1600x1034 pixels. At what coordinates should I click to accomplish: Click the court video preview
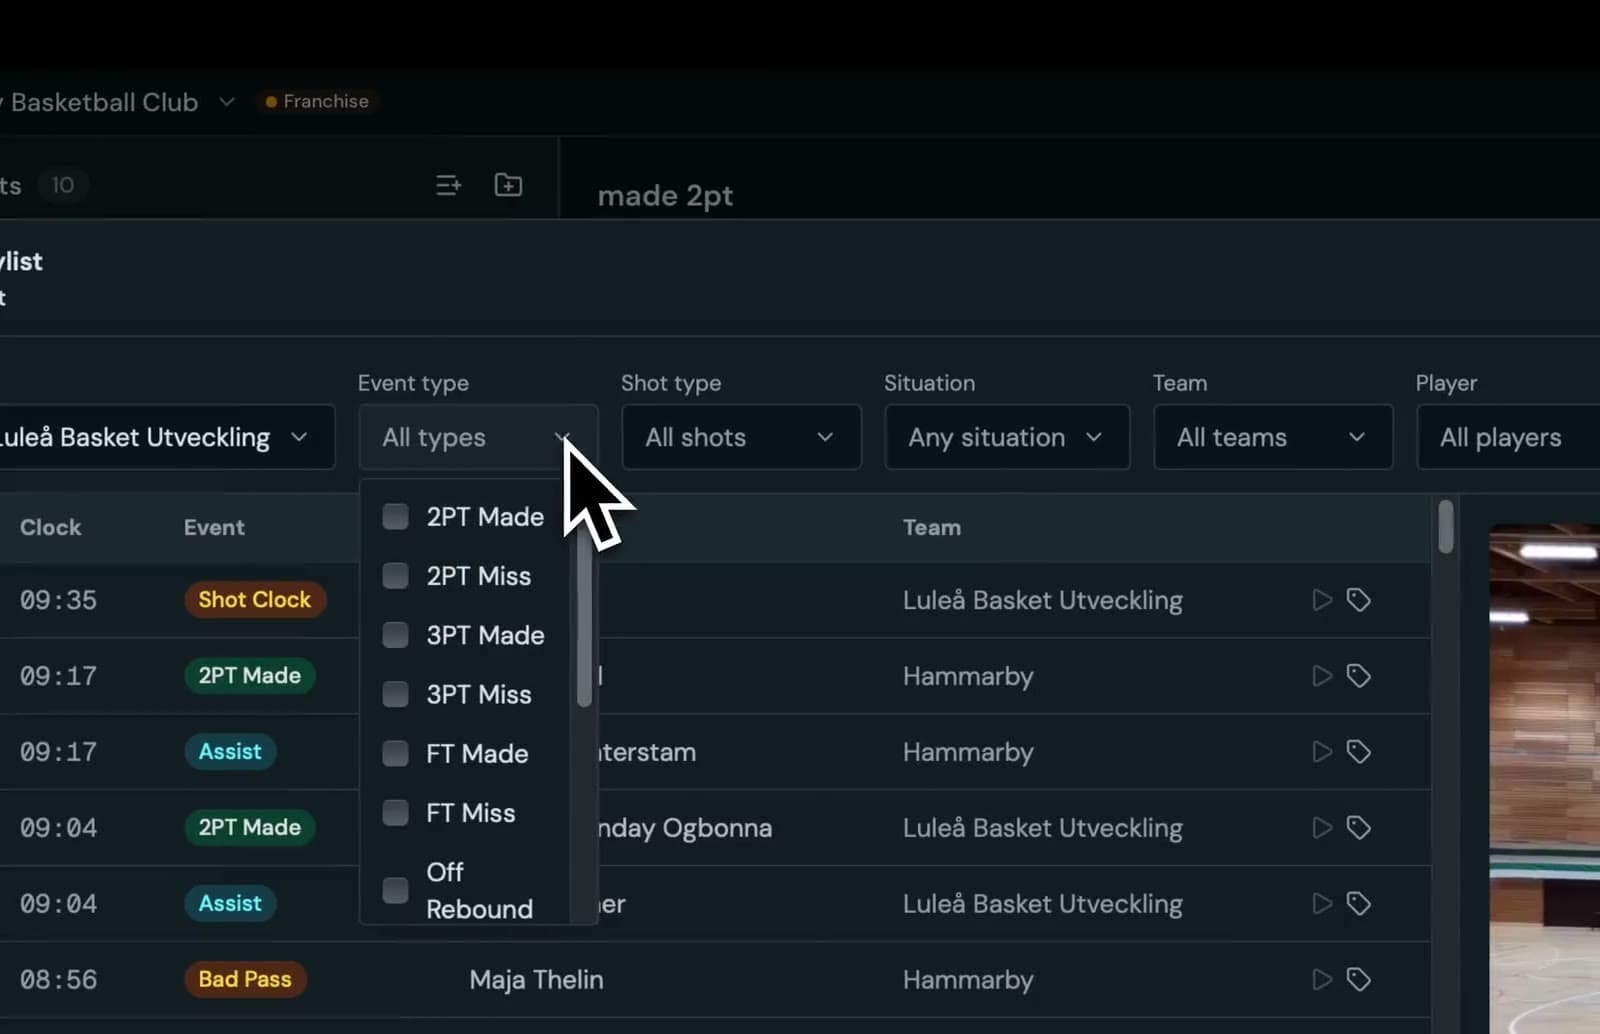[1544, 778]
